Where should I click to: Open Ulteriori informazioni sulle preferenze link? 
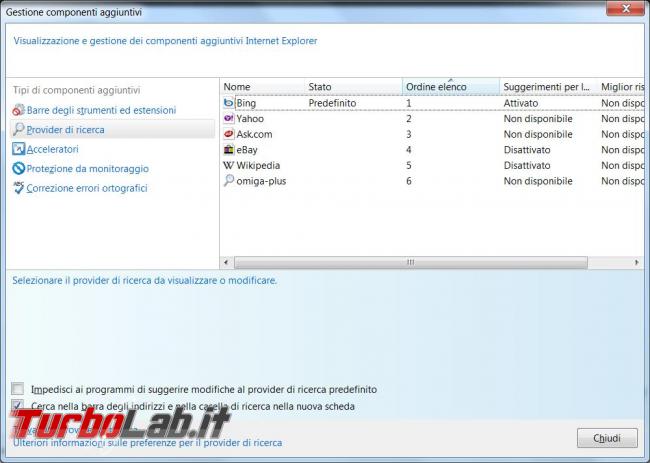point(148,443)
